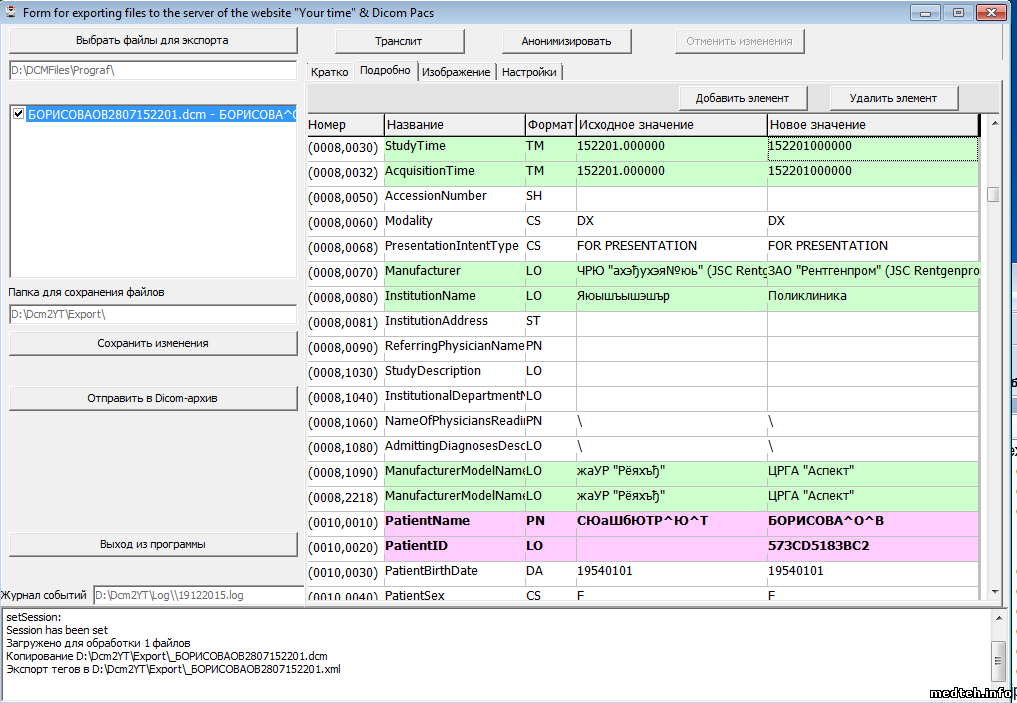Open the Кратко tab
This screenshot has height=703, width=1017.
pos(329,72)
